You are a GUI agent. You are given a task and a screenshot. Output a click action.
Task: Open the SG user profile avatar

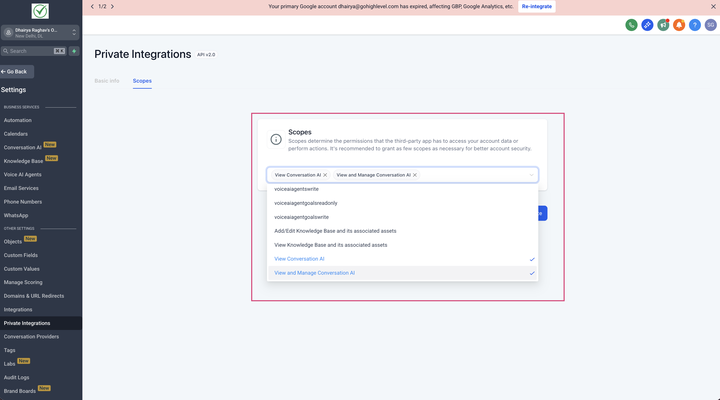pyautogui.click(x=710, y=24)
